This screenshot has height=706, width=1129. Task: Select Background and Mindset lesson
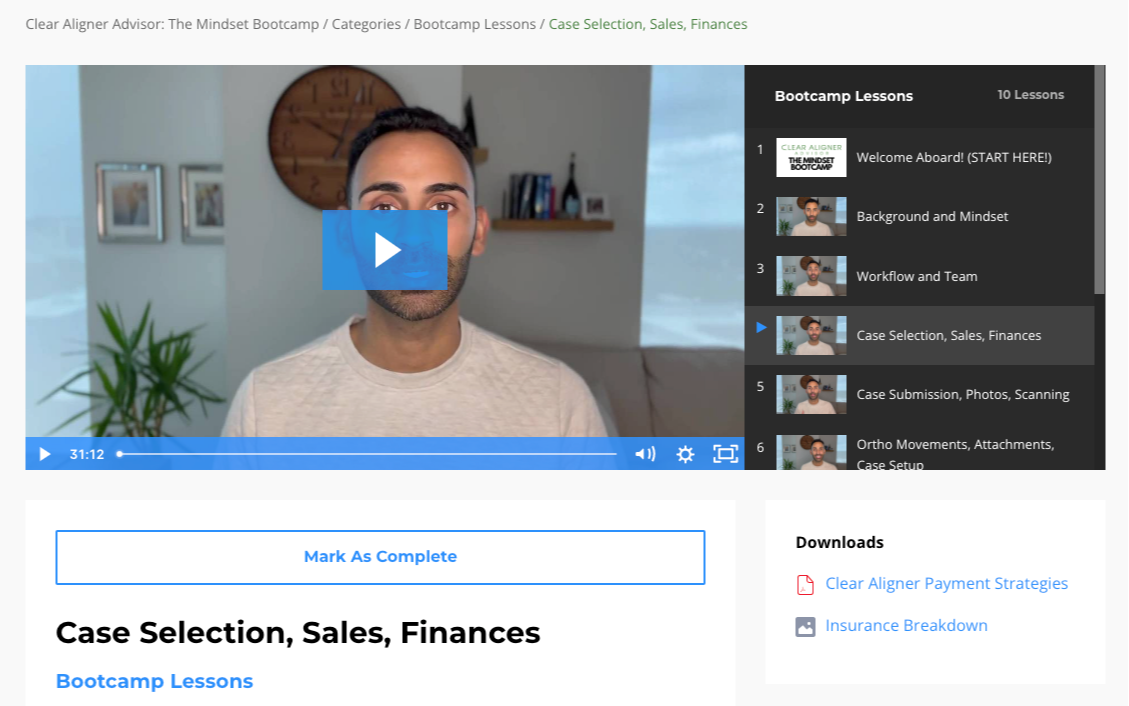coord(919,217)
